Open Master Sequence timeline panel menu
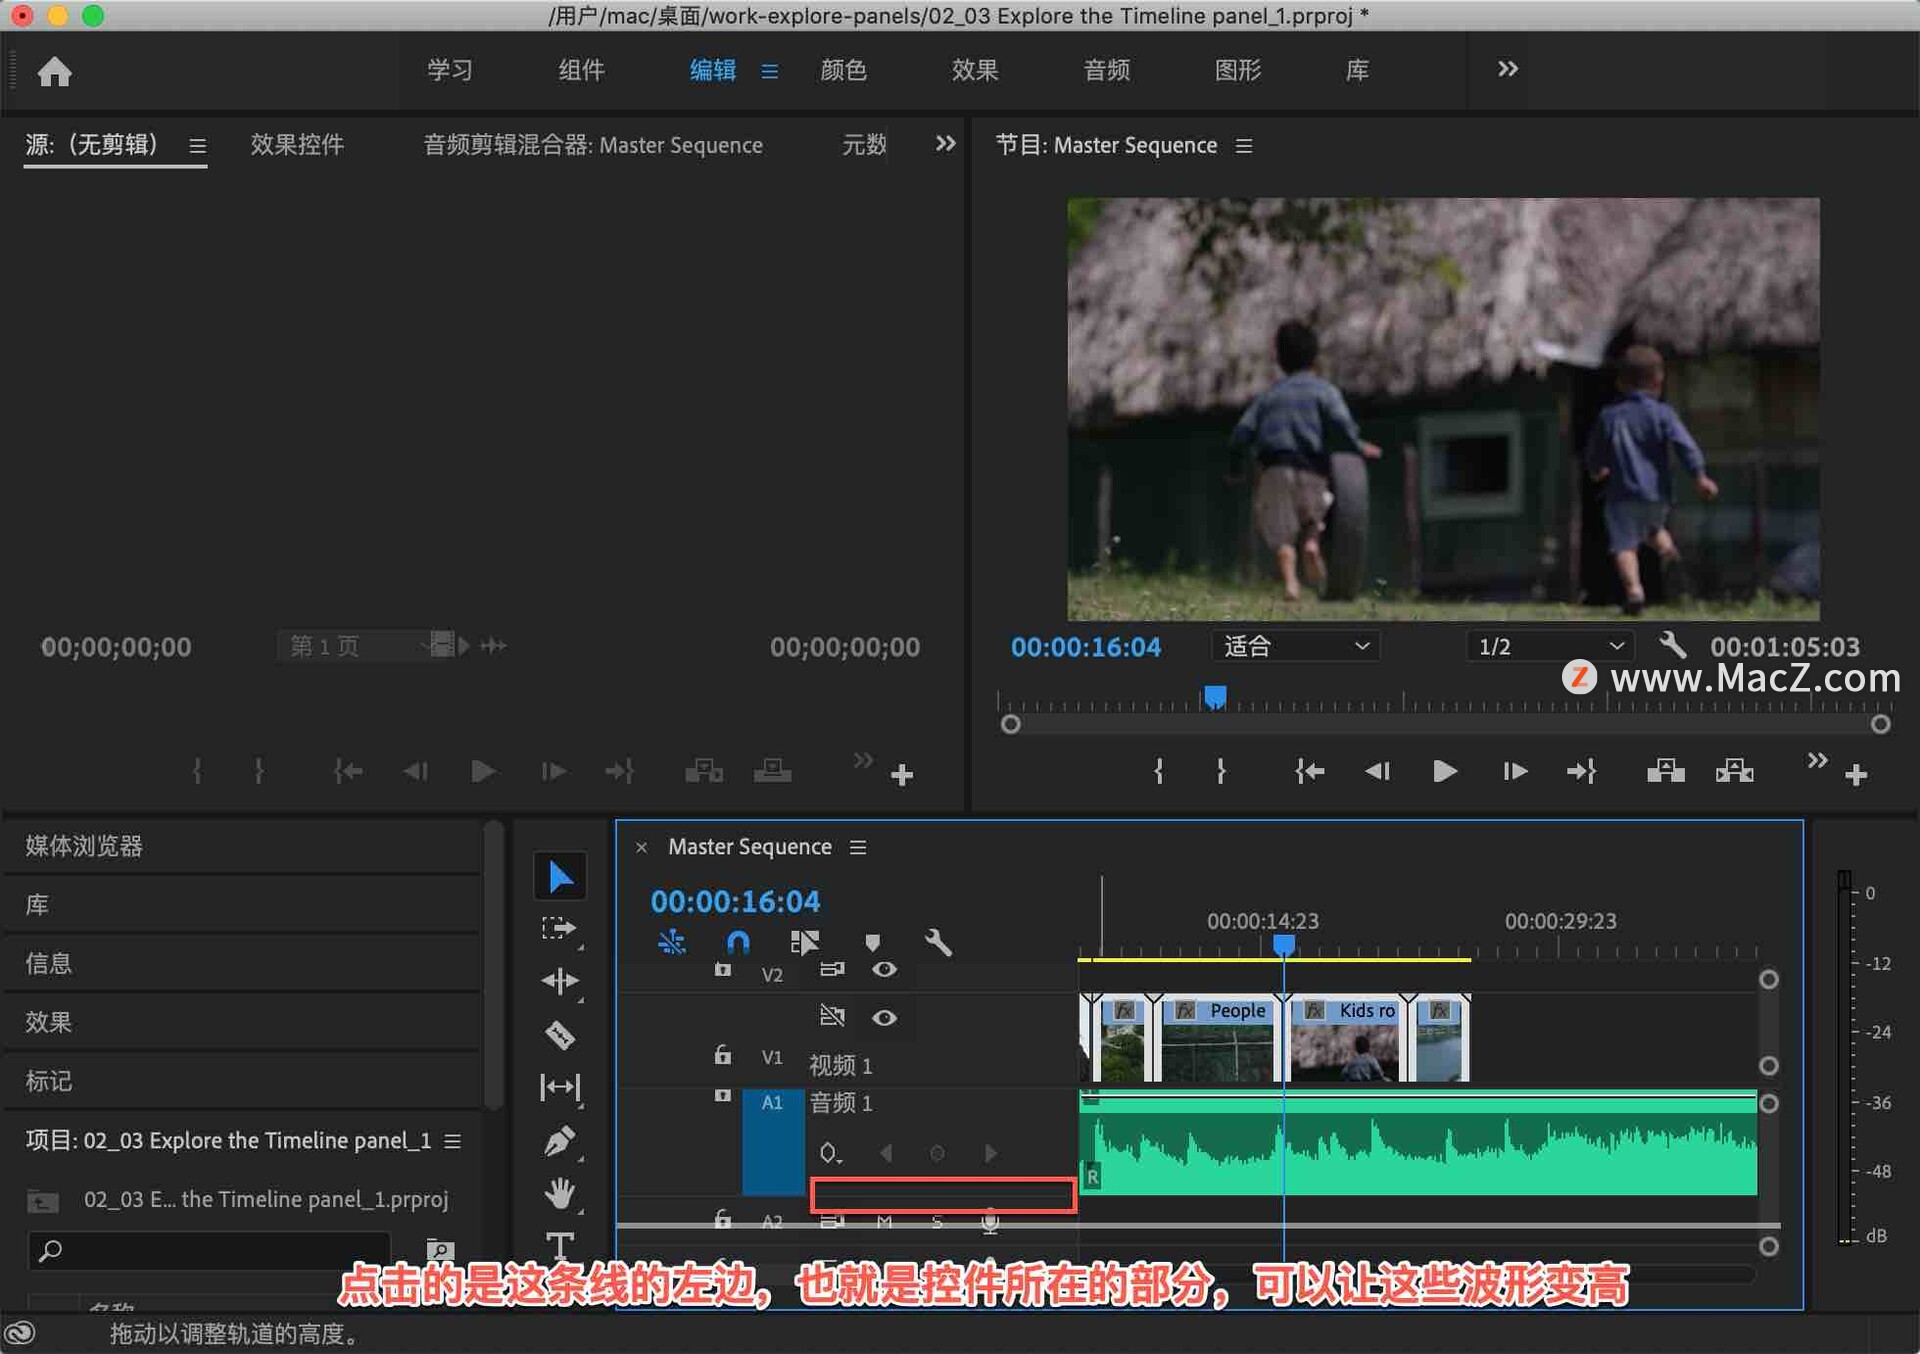The image size is (1920, 1354). point(858,847)
